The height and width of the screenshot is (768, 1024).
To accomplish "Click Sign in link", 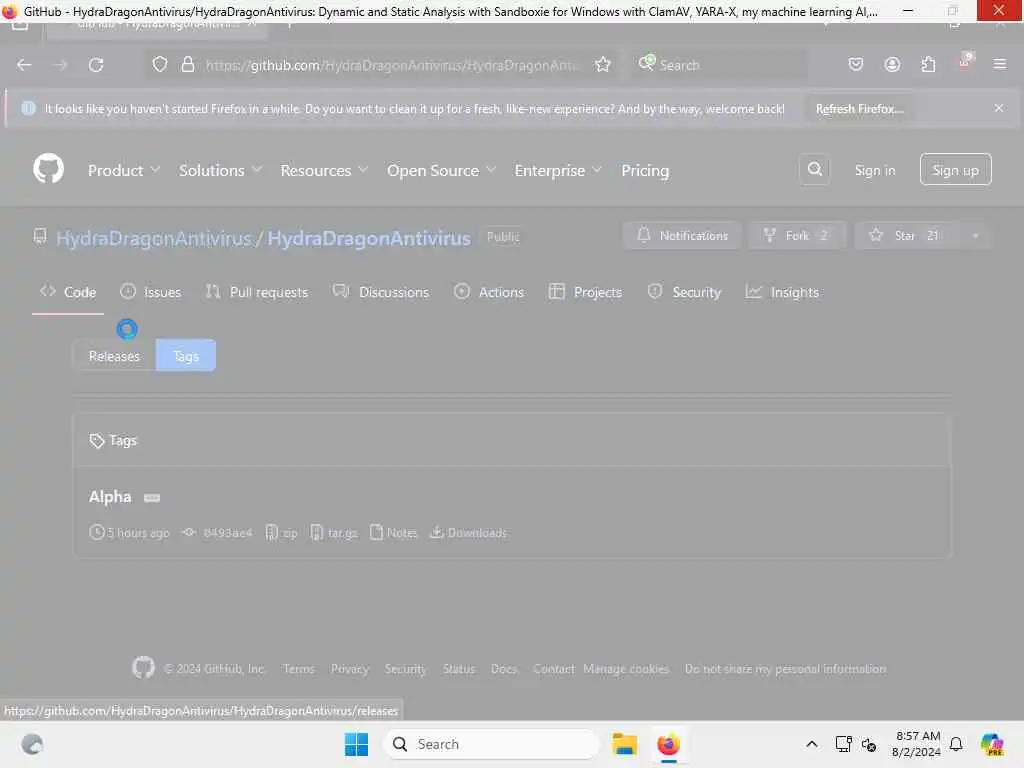I will point(874,170).
